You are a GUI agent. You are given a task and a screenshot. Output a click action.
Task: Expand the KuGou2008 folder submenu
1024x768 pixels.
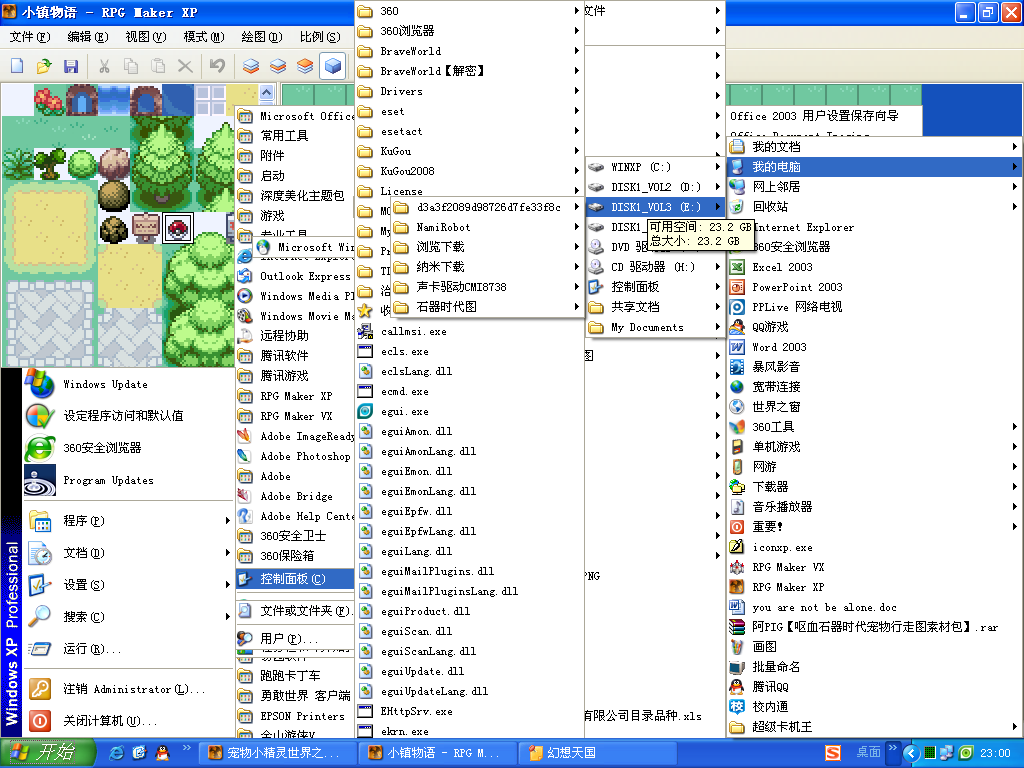(x=469, y=171)
